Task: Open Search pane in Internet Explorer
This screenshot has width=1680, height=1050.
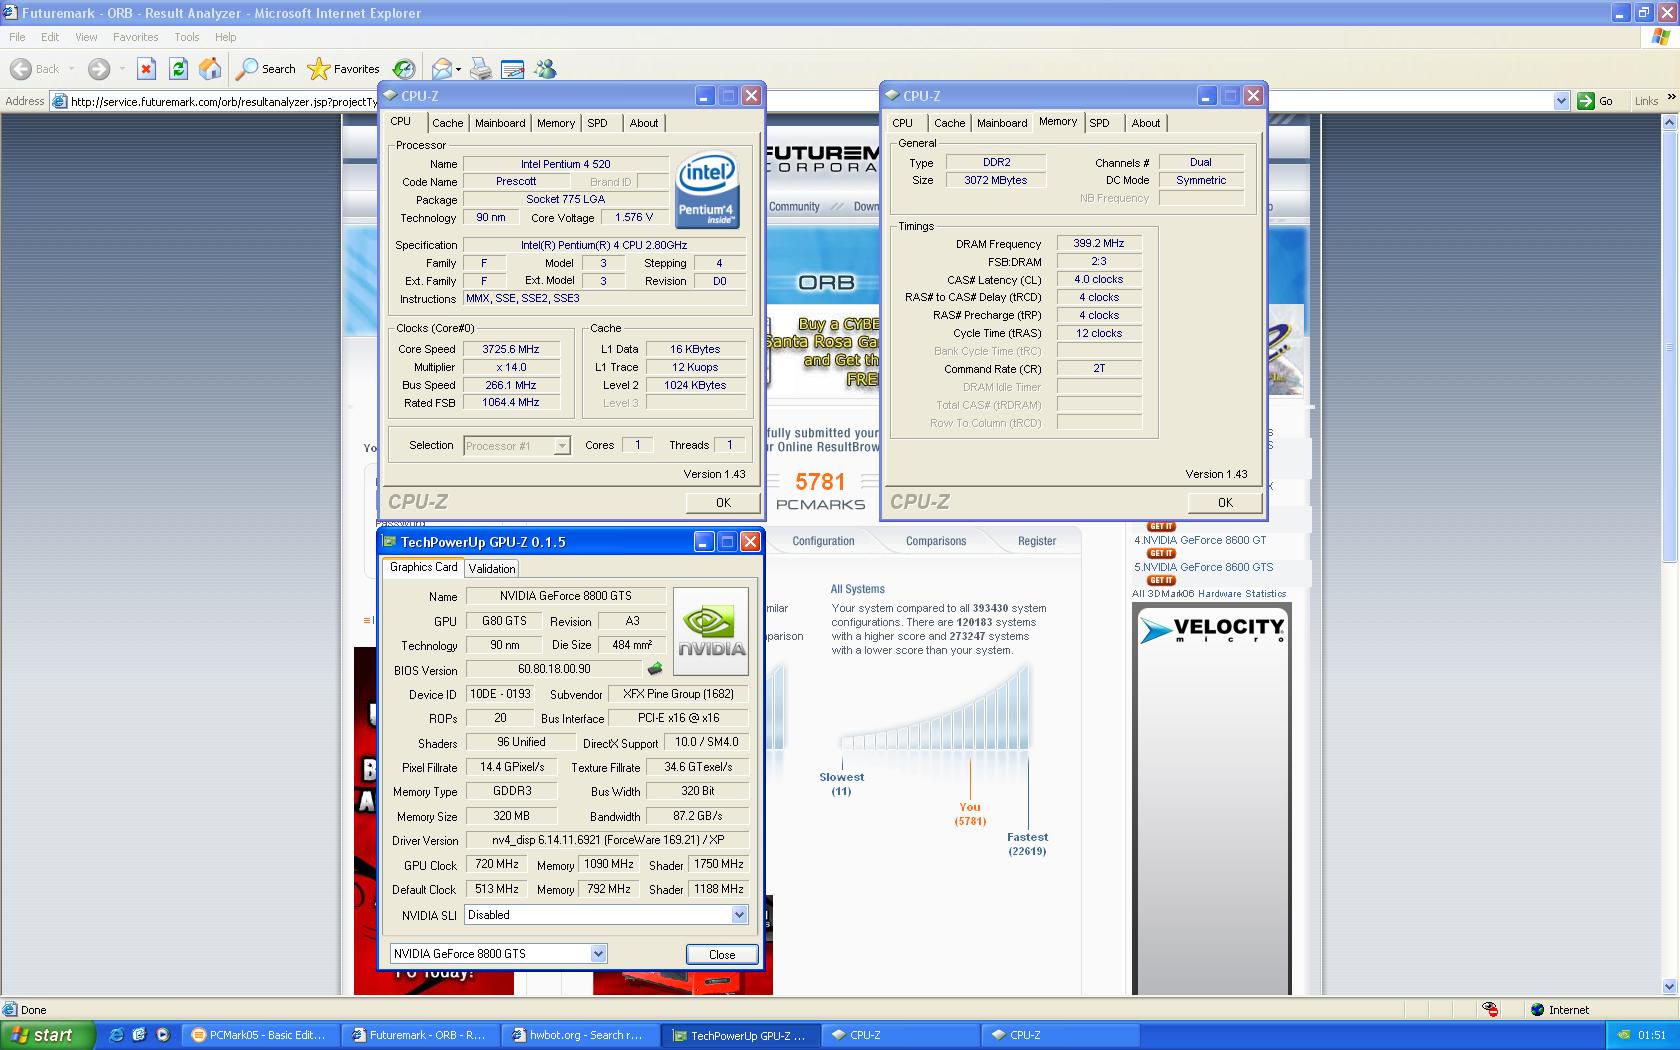Action: pos(266,69)
